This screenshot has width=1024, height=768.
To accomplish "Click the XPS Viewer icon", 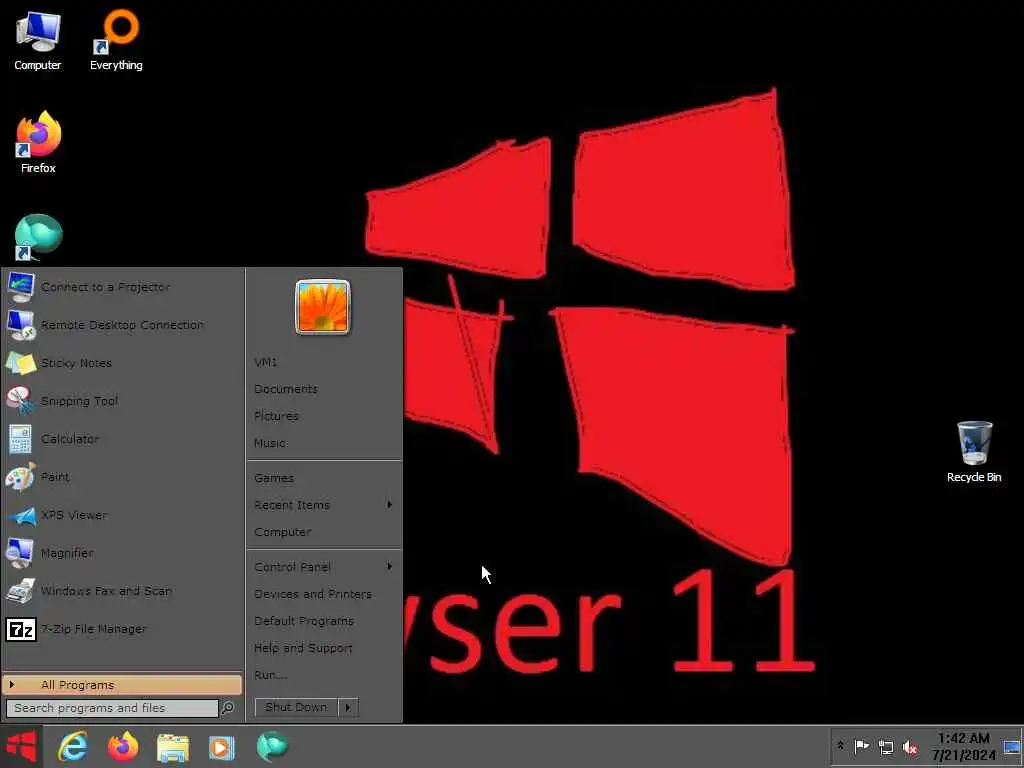I will pos(21,515).
